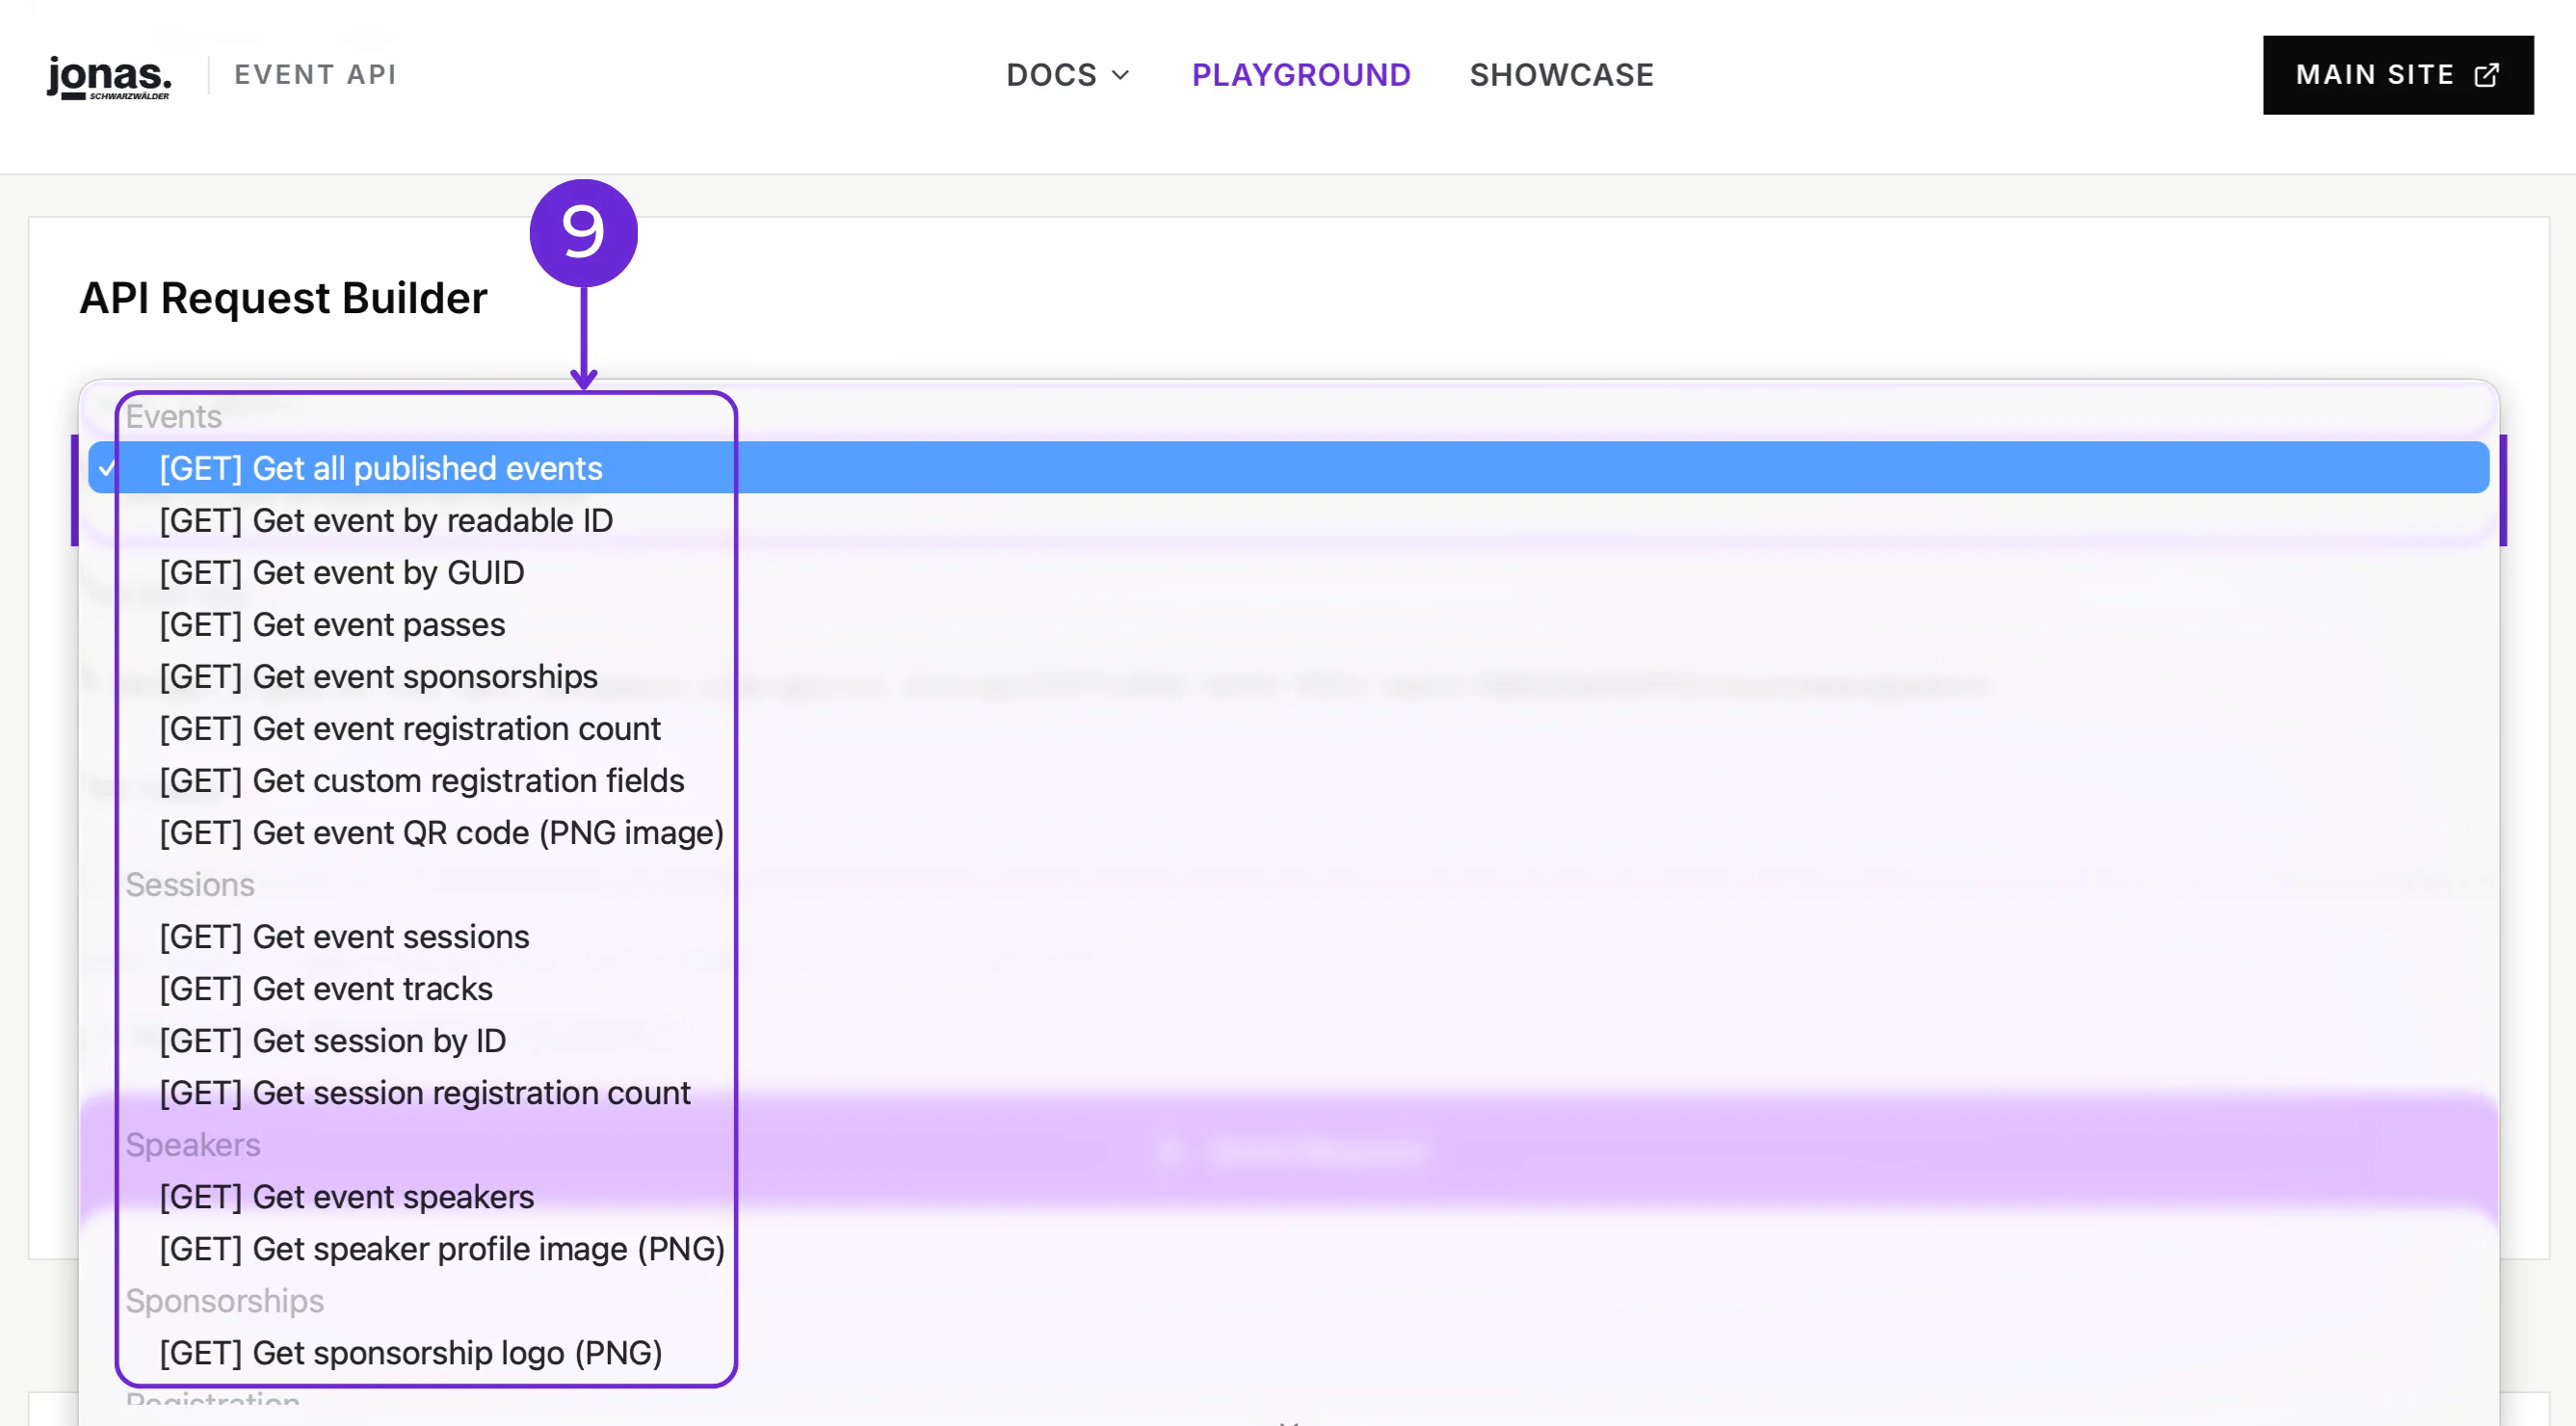
Task: Select [GET] Get event speakers
Action: coord(1288,1196)
